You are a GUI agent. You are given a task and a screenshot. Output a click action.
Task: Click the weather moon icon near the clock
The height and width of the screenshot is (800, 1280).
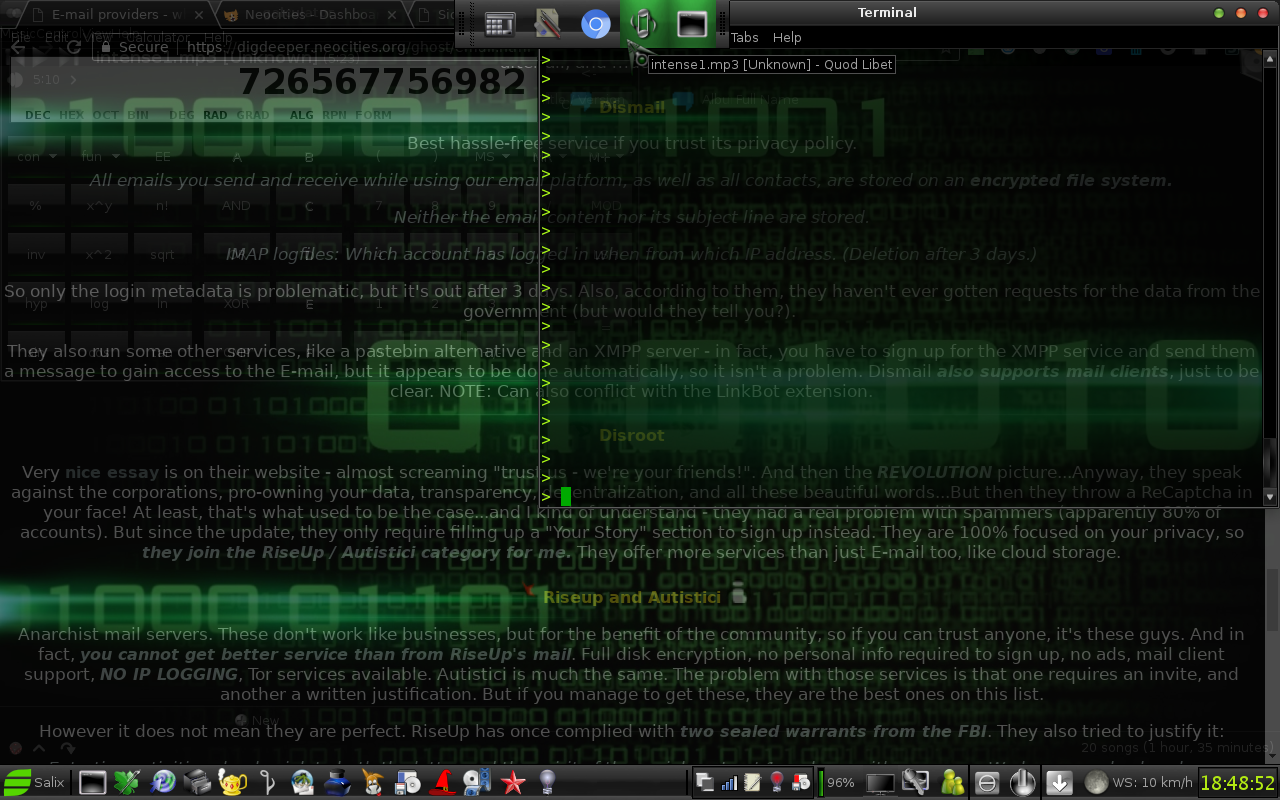(x=1096, y=782)
